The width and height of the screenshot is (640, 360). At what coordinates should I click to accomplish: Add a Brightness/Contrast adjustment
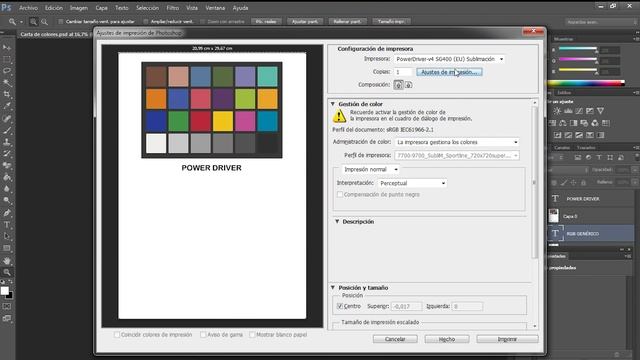click(x=557, y=111)
